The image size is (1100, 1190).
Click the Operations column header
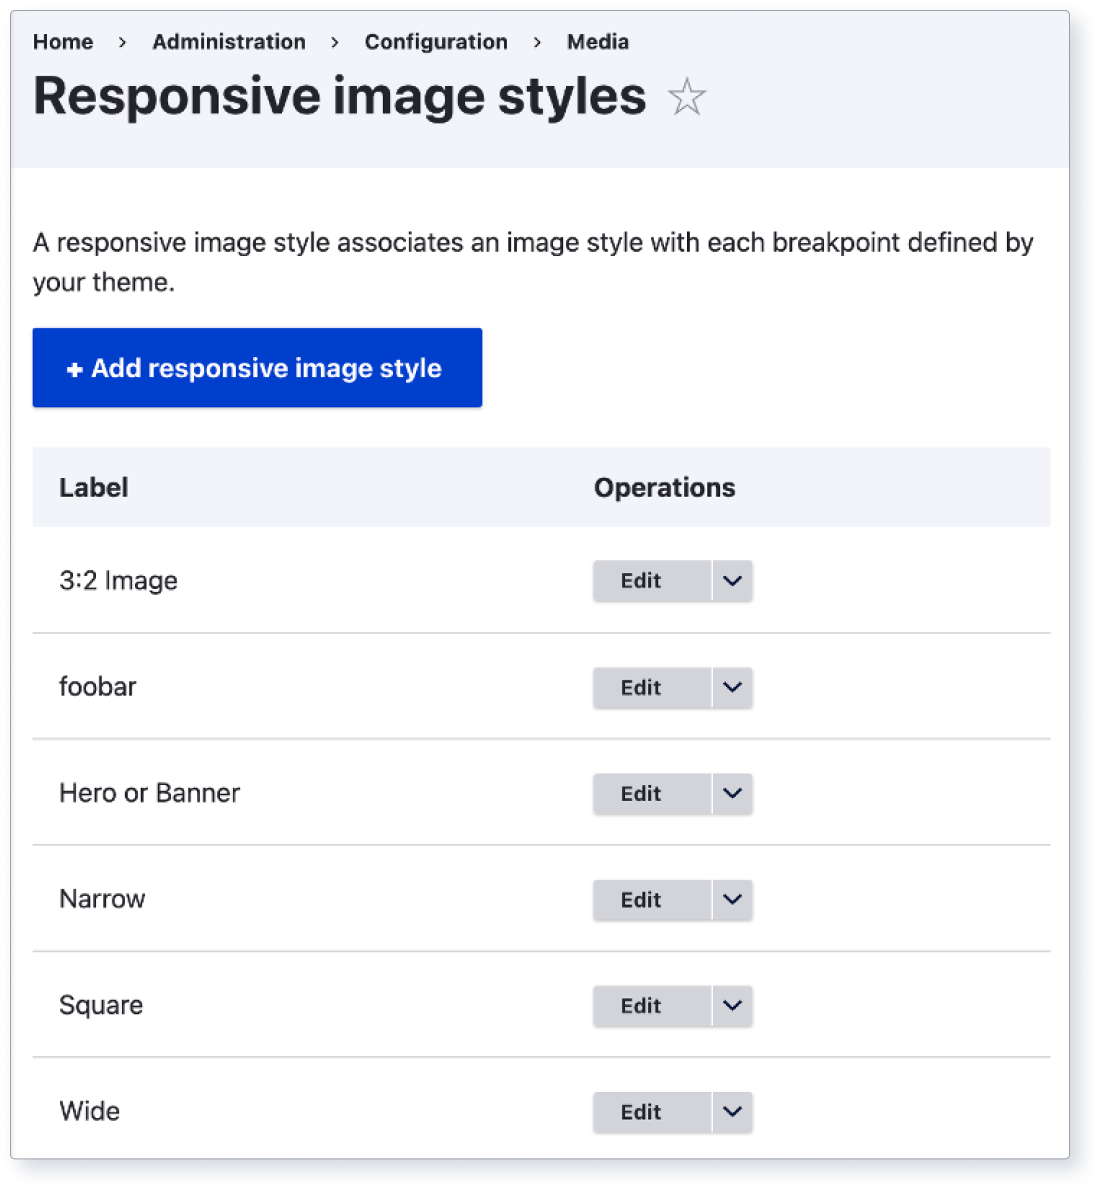click(x=664, y=487)
